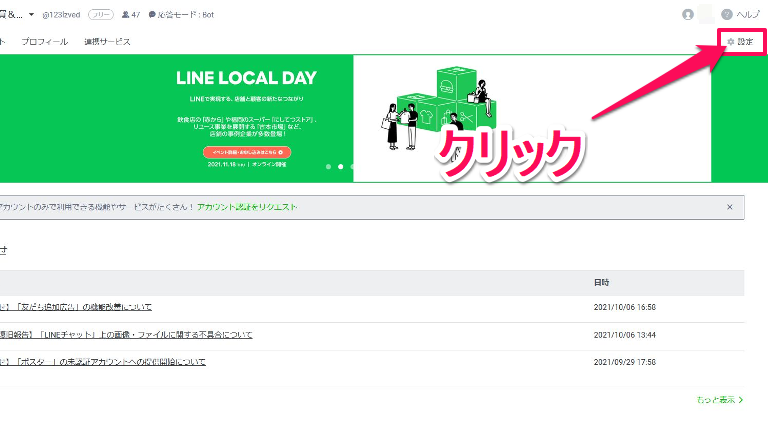768x432 pixels.
Task: Expand the account name dropdown arrow
Action: pyautogui.click(x=31, y=15)
